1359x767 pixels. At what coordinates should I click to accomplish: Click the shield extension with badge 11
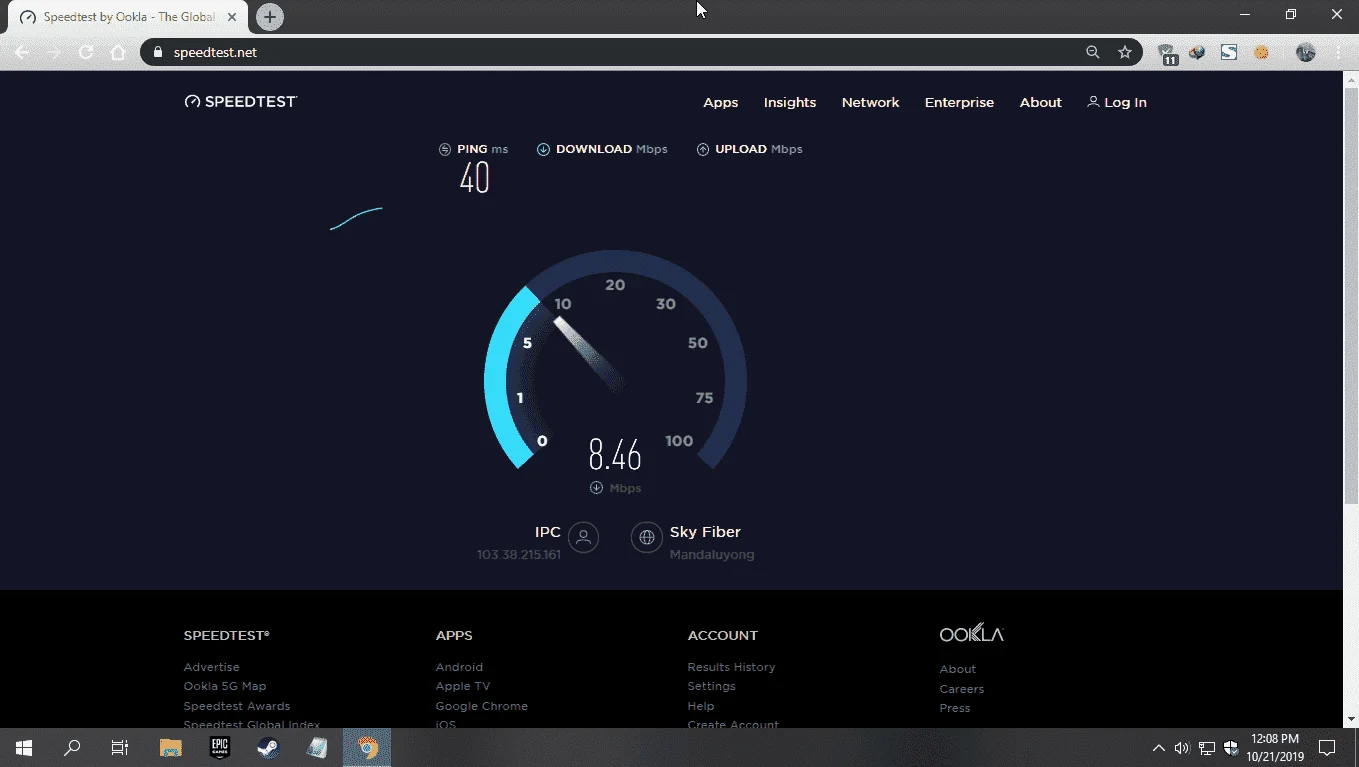click(1167, 54)
